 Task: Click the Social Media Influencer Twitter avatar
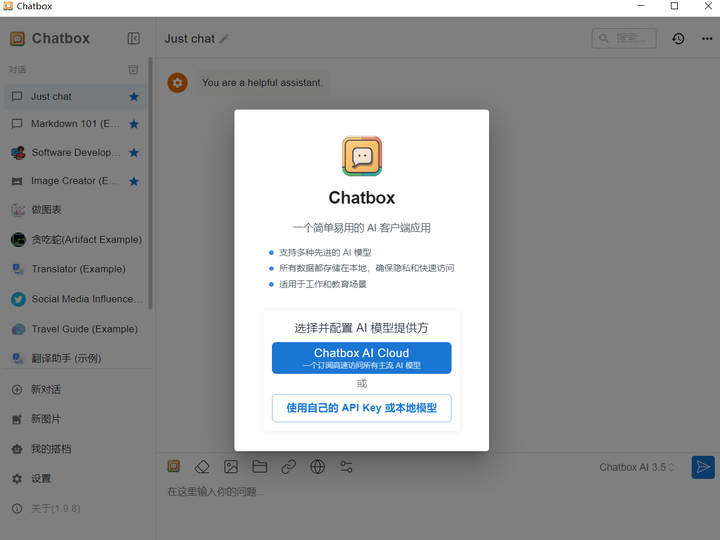18,299
